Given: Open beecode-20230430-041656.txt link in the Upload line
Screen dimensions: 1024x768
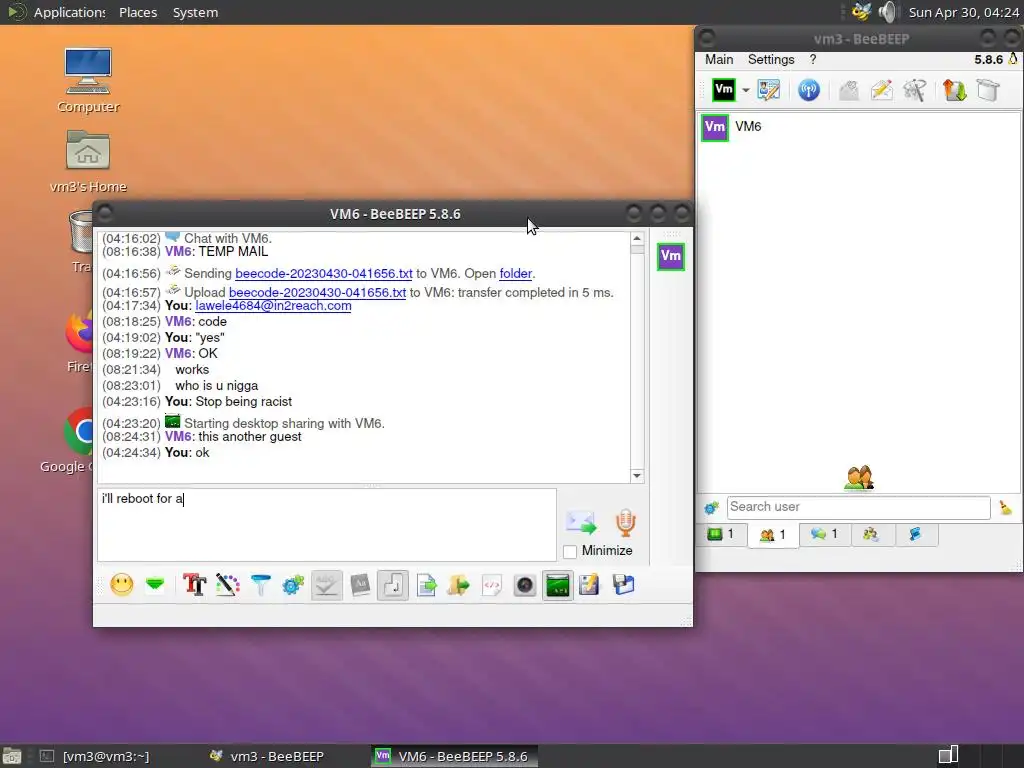Looking at the screenshot, I should point(317,293).
